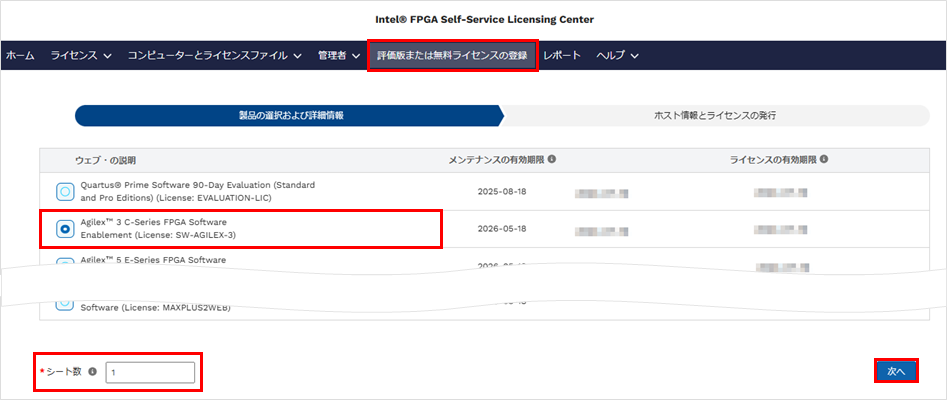Image resolution: width=947 pixels, height=400 pixels.
Task: Expand the ライセンス dropdown menu
Action: click(x=81, y=56)
